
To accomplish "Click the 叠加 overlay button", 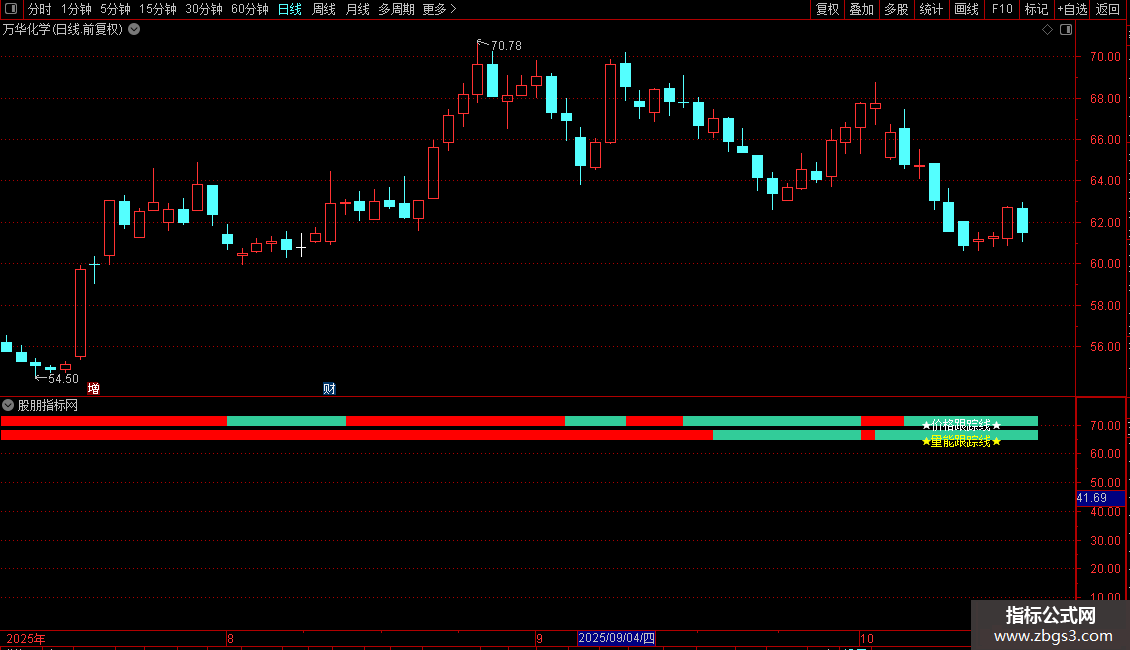I will (x=861, y=9).
